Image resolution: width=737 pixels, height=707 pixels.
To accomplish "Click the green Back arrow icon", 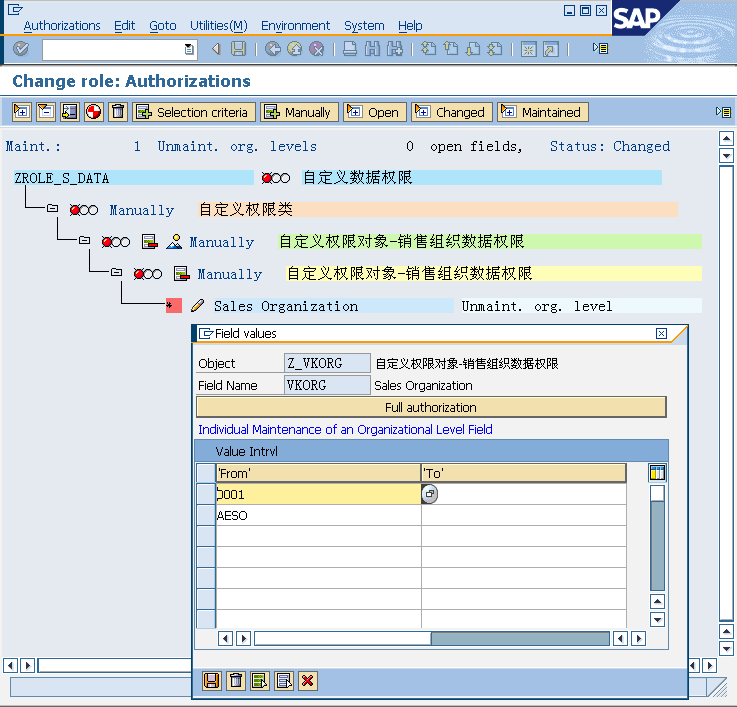I will [x=273, y=49].
